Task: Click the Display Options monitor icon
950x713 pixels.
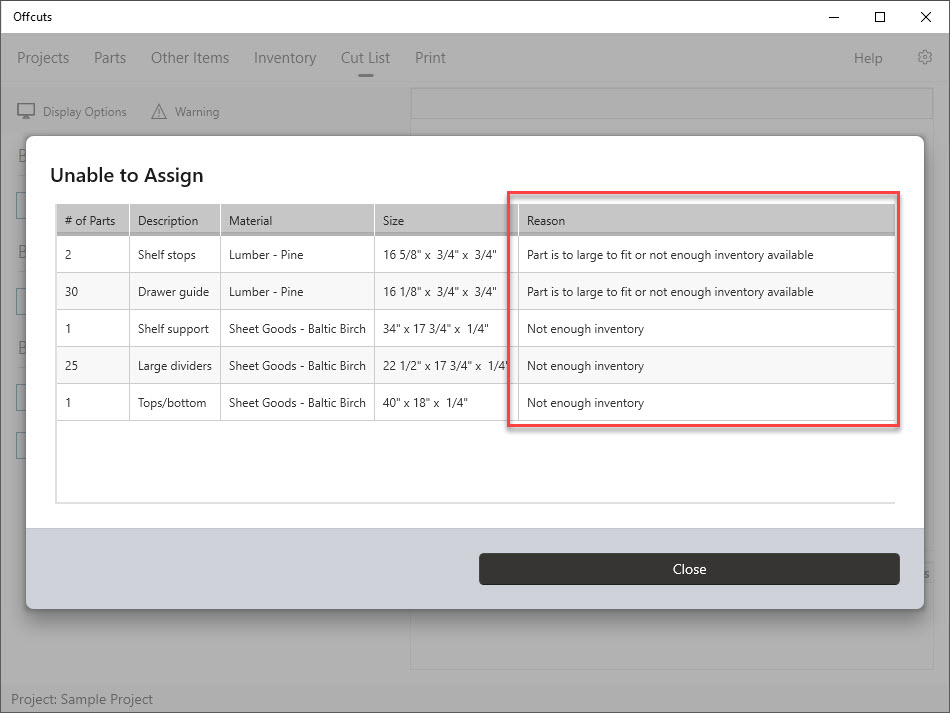Action: tap(25, 111)
